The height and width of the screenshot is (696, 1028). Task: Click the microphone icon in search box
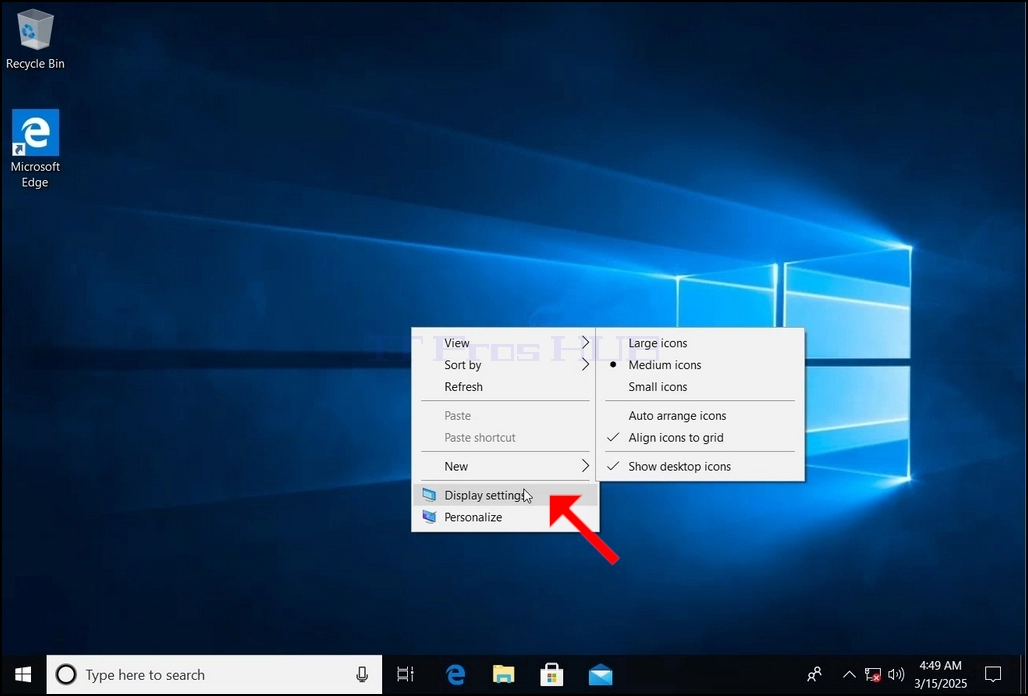pyautogui.click(x=362, y=674)
